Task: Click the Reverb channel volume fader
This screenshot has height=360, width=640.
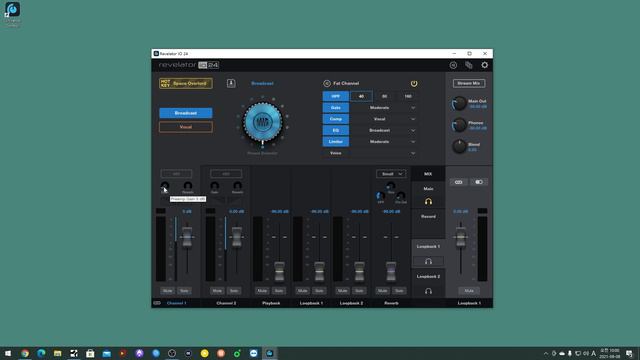Action: [x=391, y=272]
